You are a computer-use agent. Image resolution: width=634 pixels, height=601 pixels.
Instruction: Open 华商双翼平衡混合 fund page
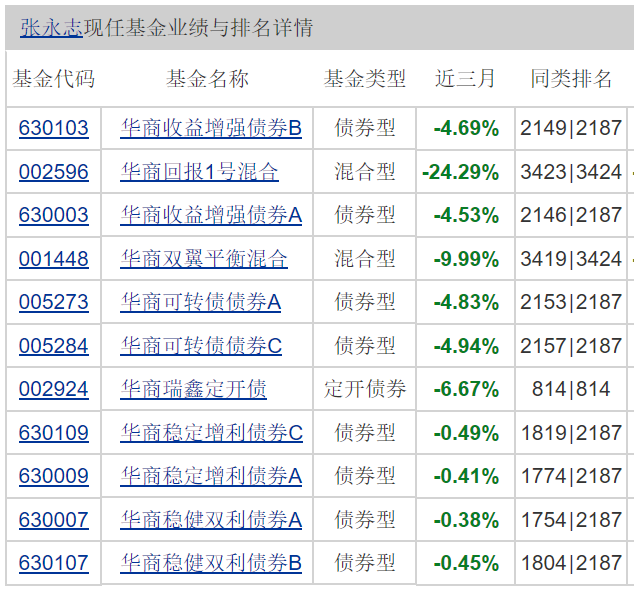204,259
